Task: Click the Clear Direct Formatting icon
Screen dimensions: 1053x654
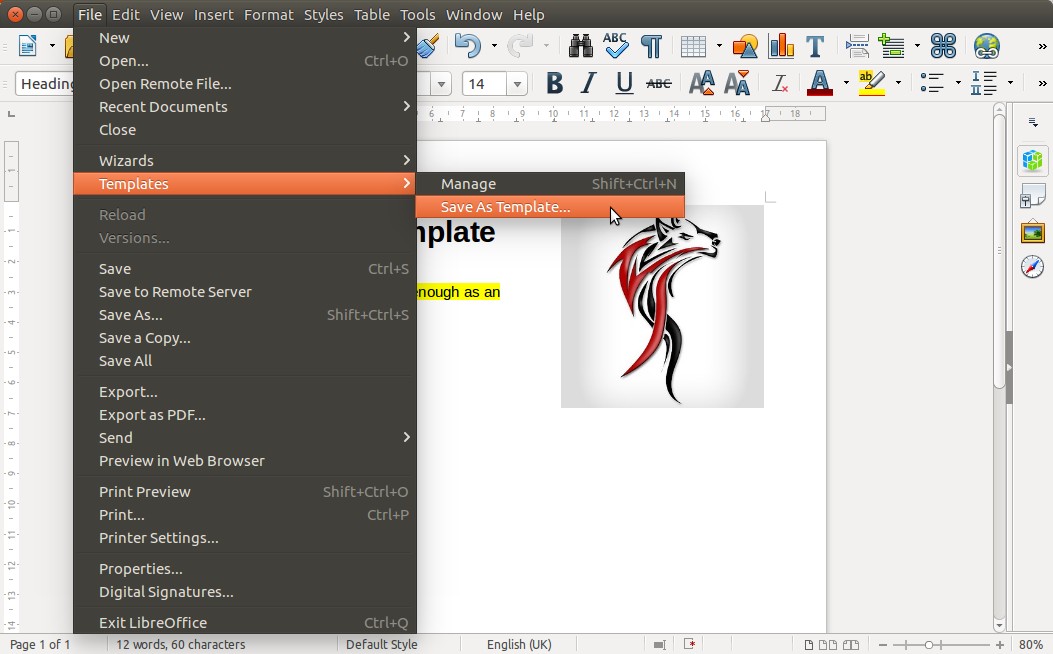Action: pos(780,83)
